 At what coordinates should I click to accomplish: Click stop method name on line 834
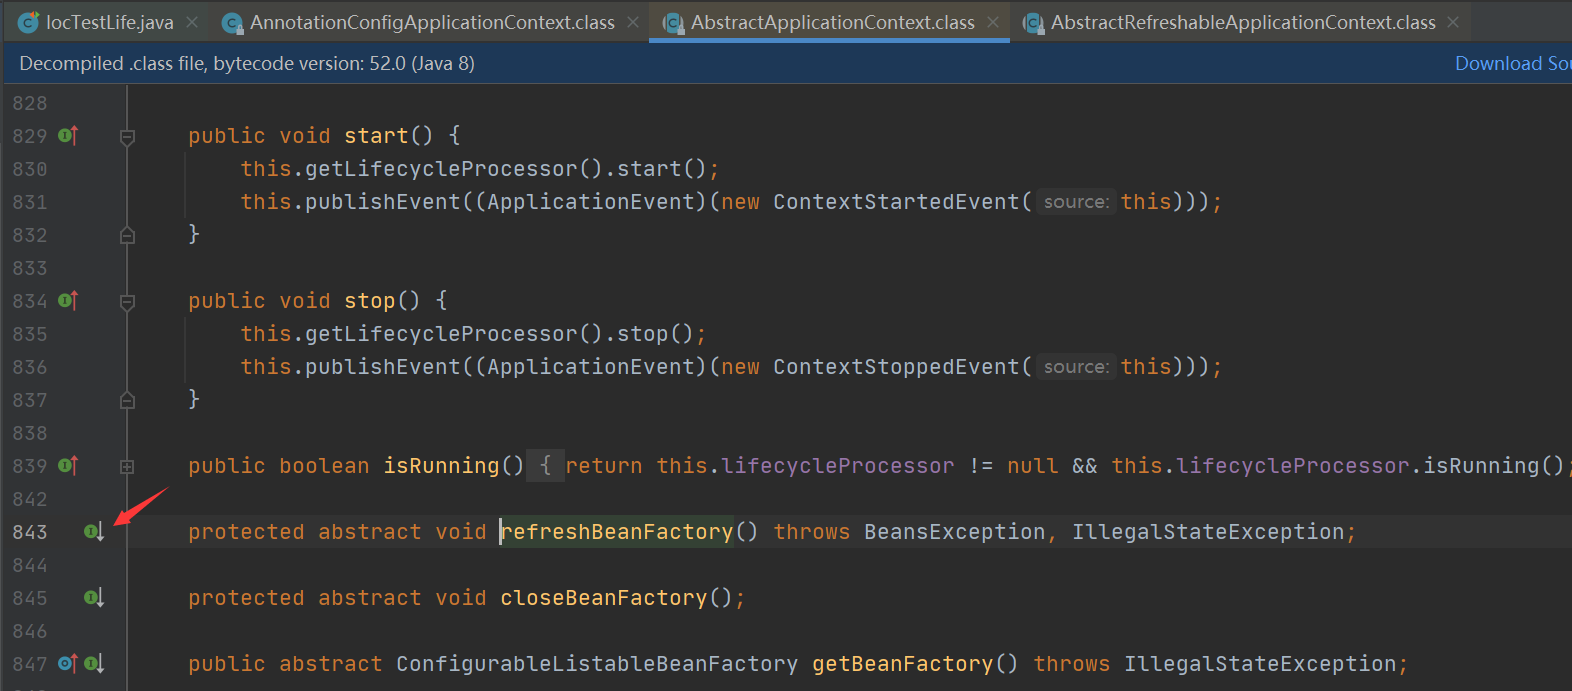pyautogui.click(x=370, y=300)
